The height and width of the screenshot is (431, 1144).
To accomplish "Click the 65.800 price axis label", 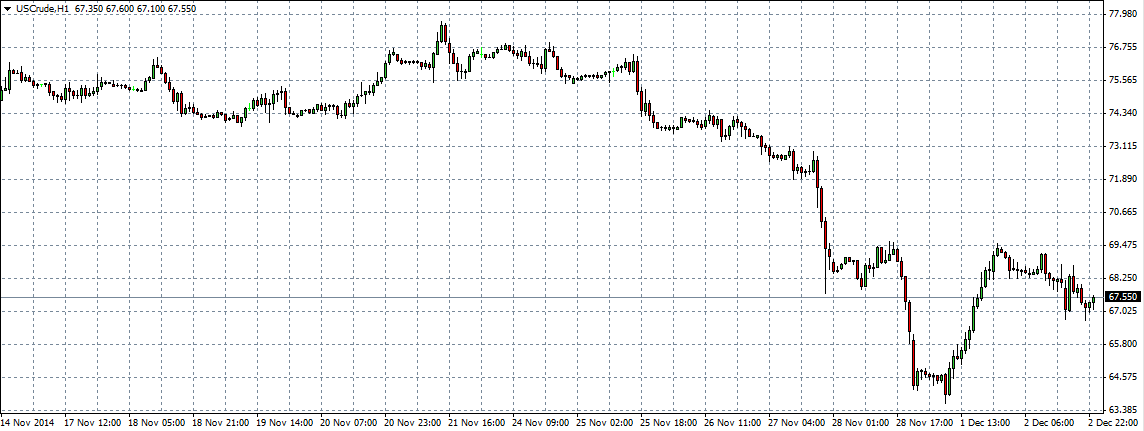I will coord(1122,344).
